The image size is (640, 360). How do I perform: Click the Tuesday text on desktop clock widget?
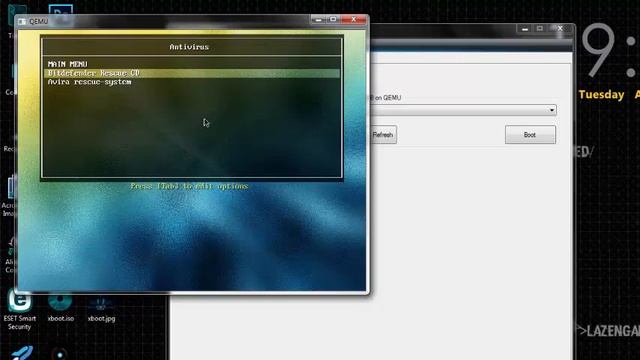(601, 95)
